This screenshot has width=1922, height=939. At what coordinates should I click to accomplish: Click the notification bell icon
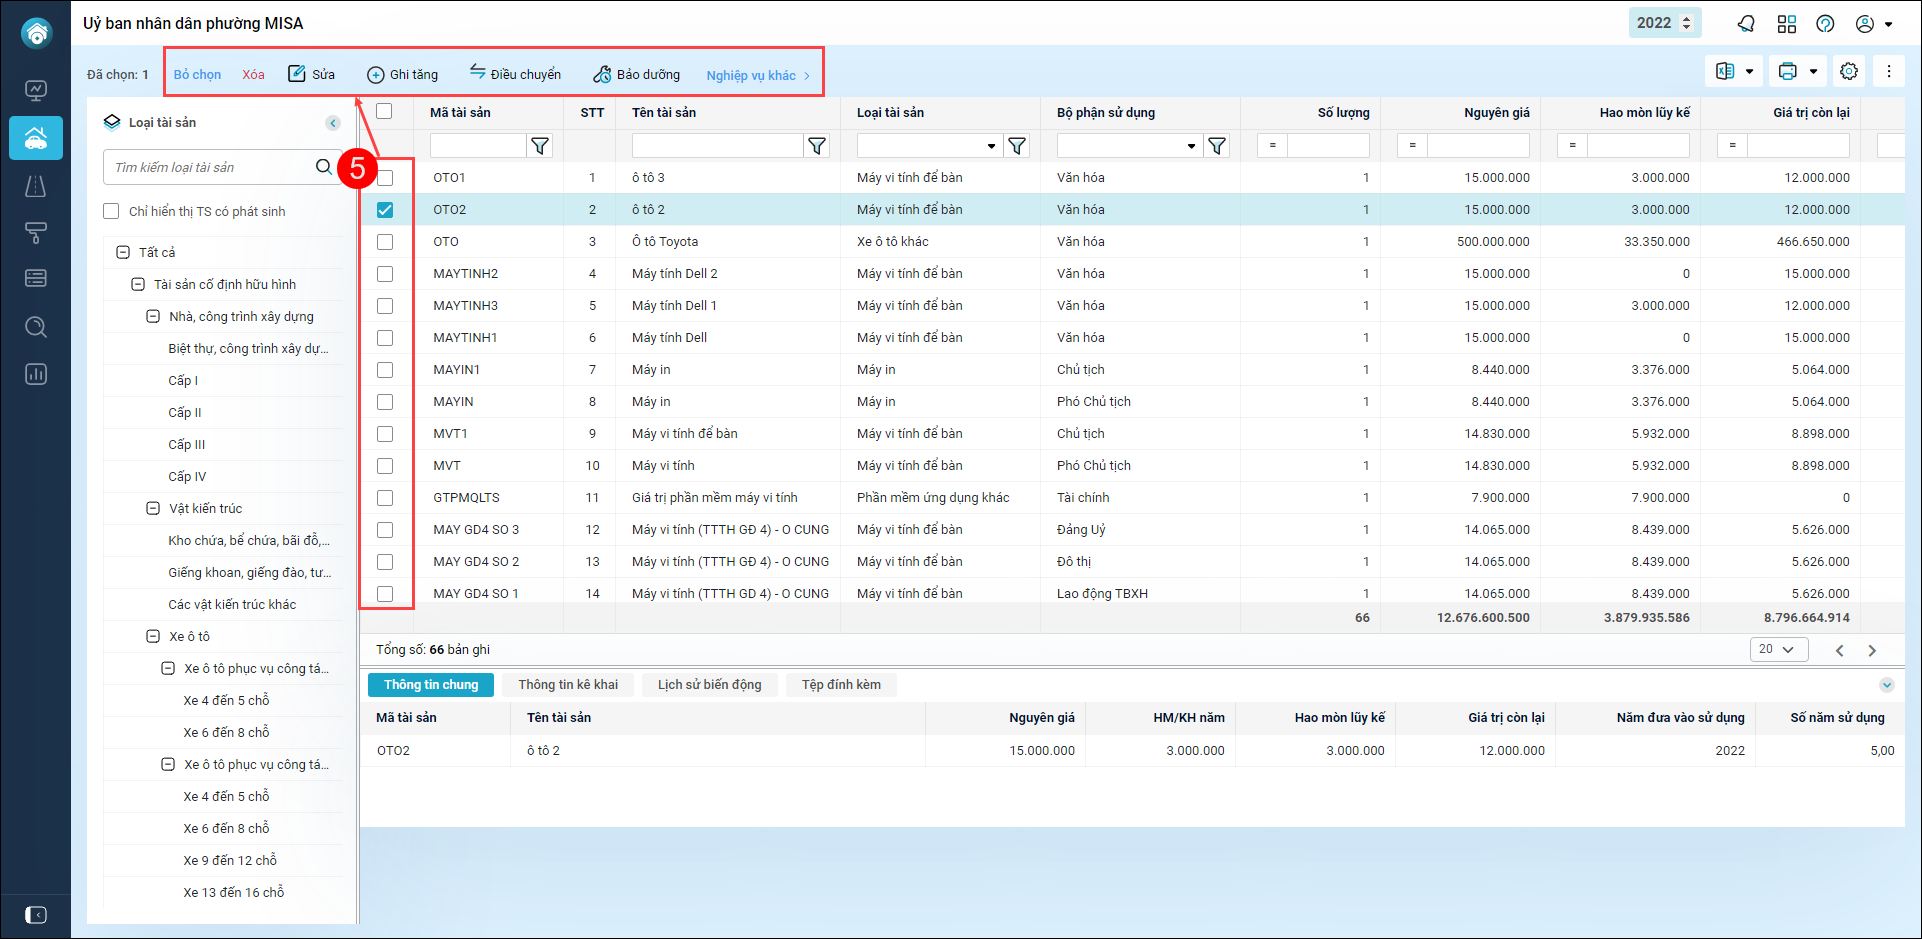click(1746, 24)
